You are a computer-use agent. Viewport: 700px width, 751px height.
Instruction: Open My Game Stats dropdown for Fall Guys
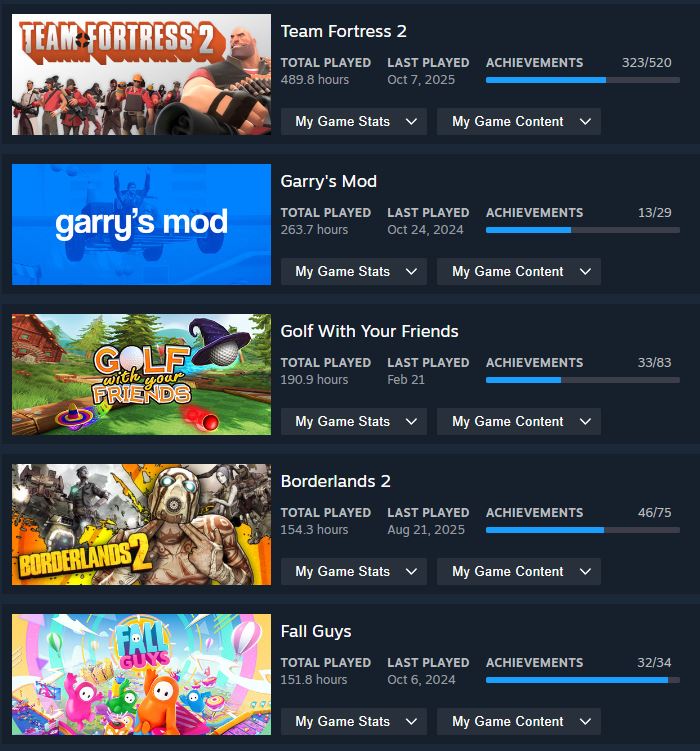[354, 721]
